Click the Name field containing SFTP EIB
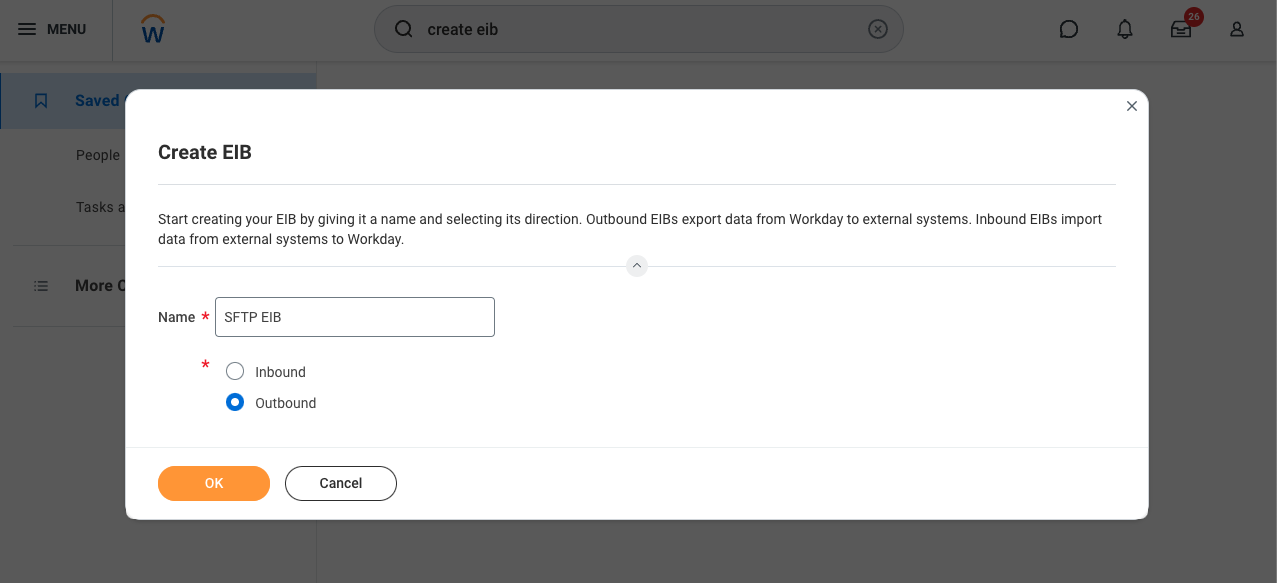 355,317
